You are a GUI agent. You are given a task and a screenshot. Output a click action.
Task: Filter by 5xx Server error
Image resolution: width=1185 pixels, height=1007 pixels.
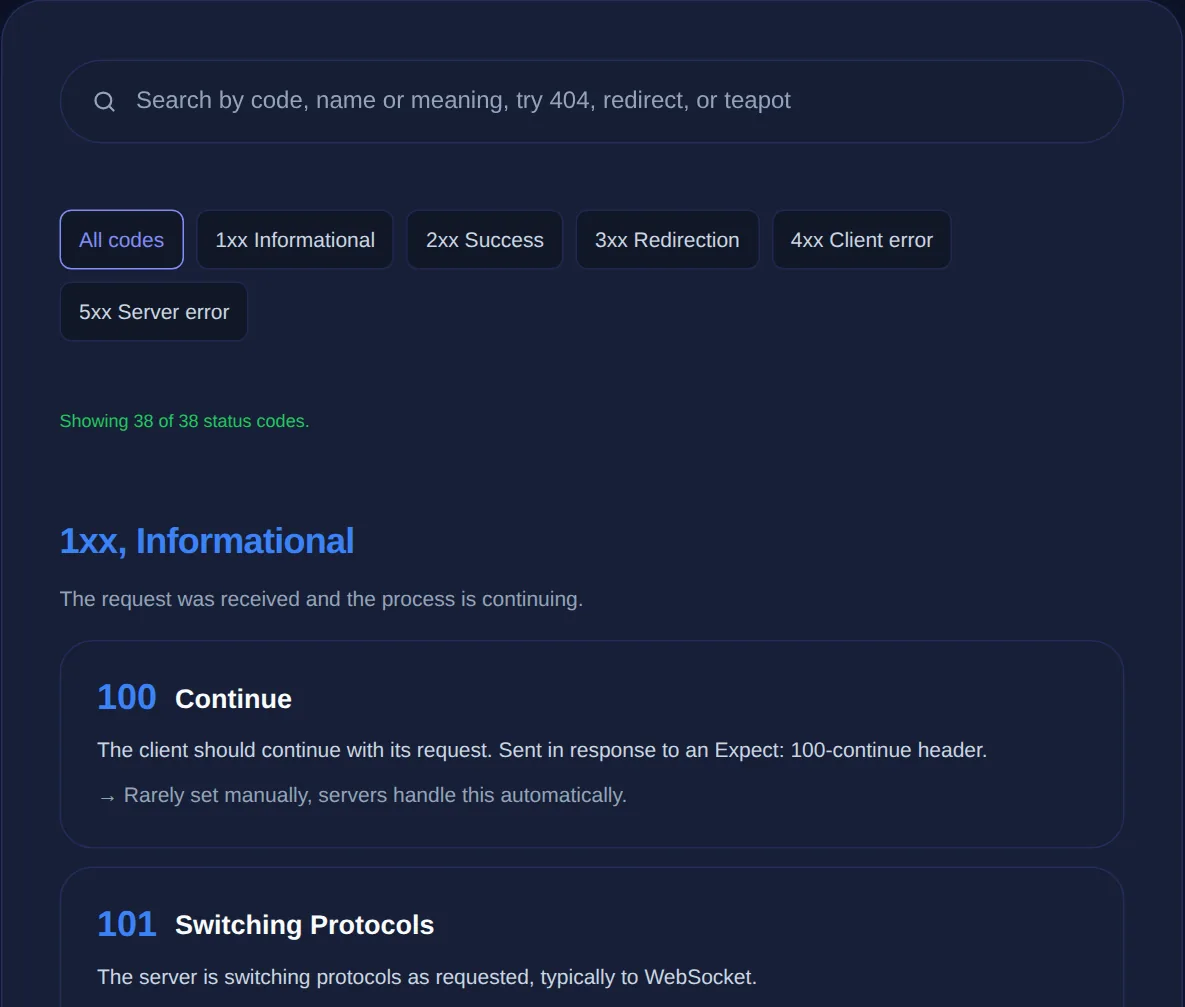(154, 311)
